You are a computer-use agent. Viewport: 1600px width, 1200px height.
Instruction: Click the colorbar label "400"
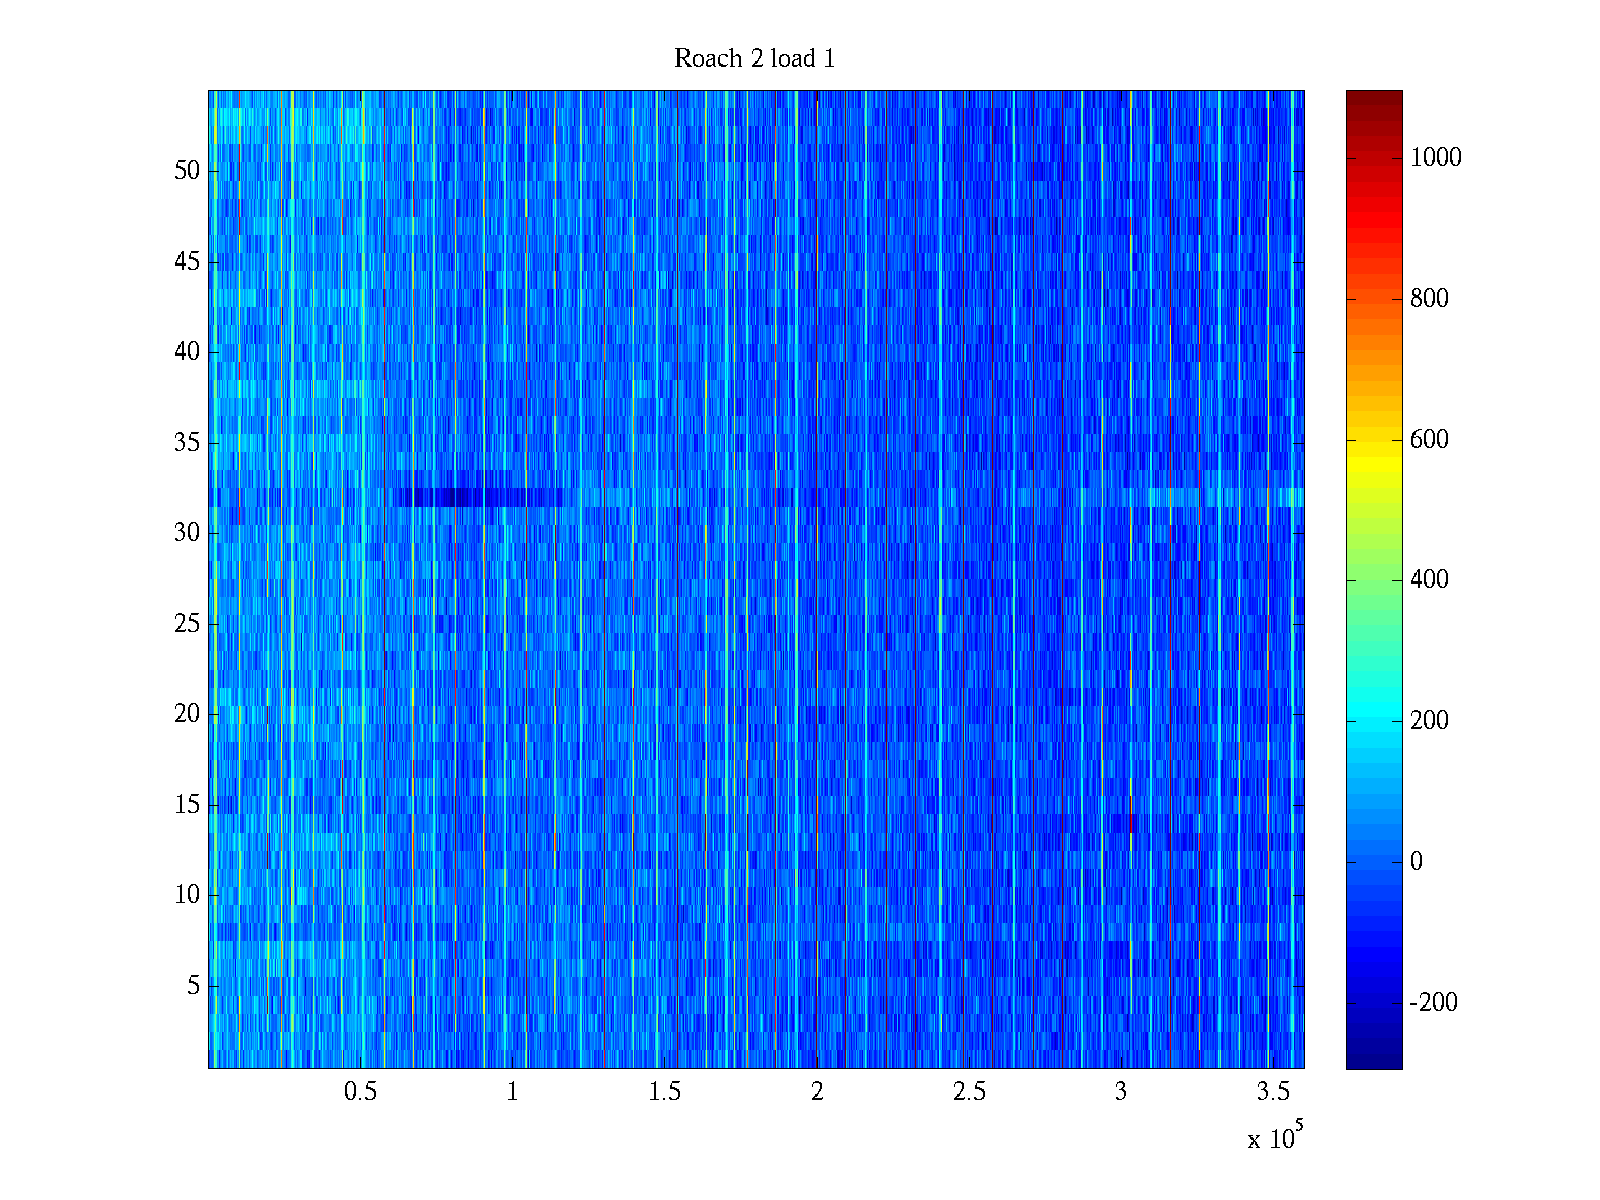(x=1428, y=580)
